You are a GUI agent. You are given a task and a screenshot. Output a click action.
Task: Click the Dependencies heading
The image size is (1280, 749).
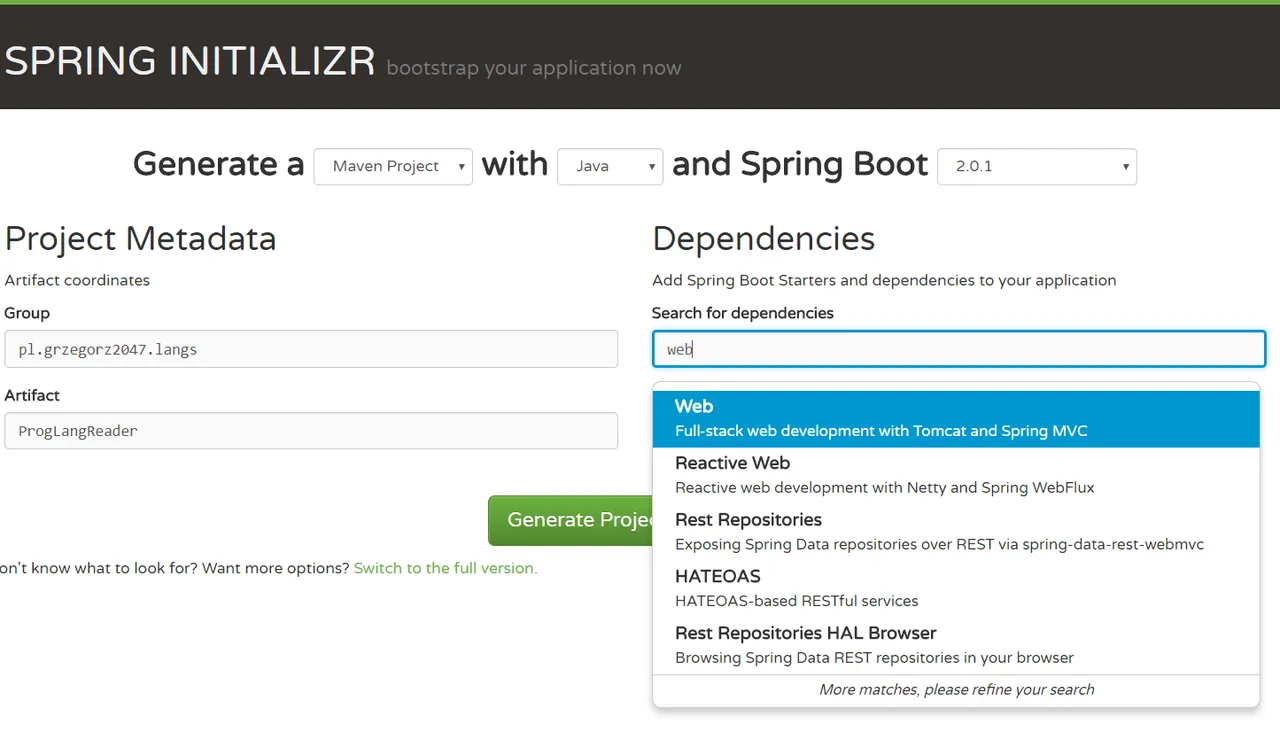pyautogui.click(x=763, y=239)
